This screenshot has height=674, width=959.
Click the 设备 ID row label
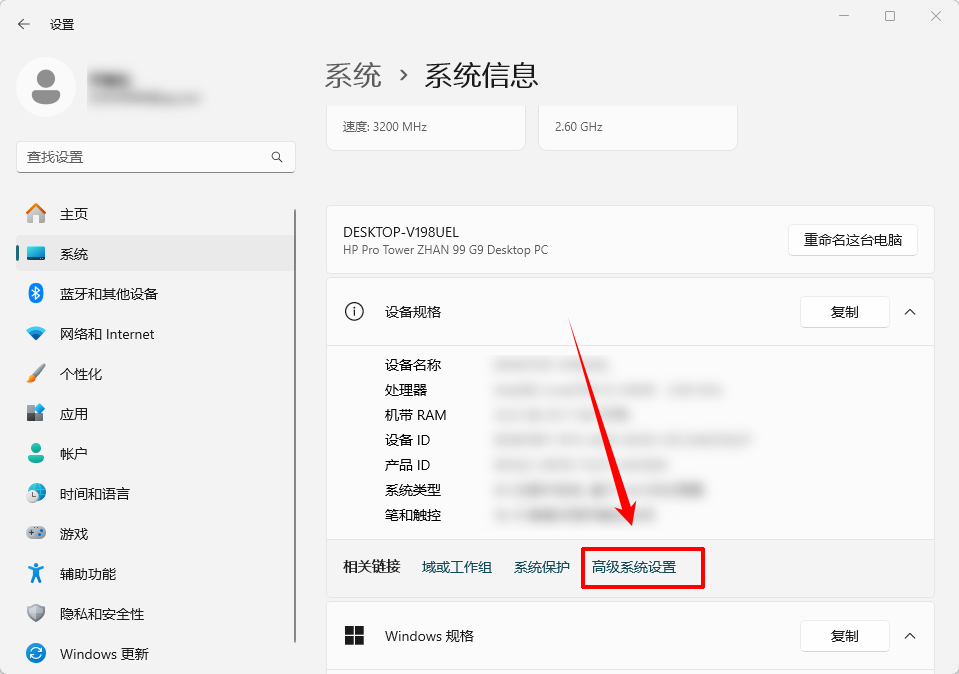tap(407, 440)
